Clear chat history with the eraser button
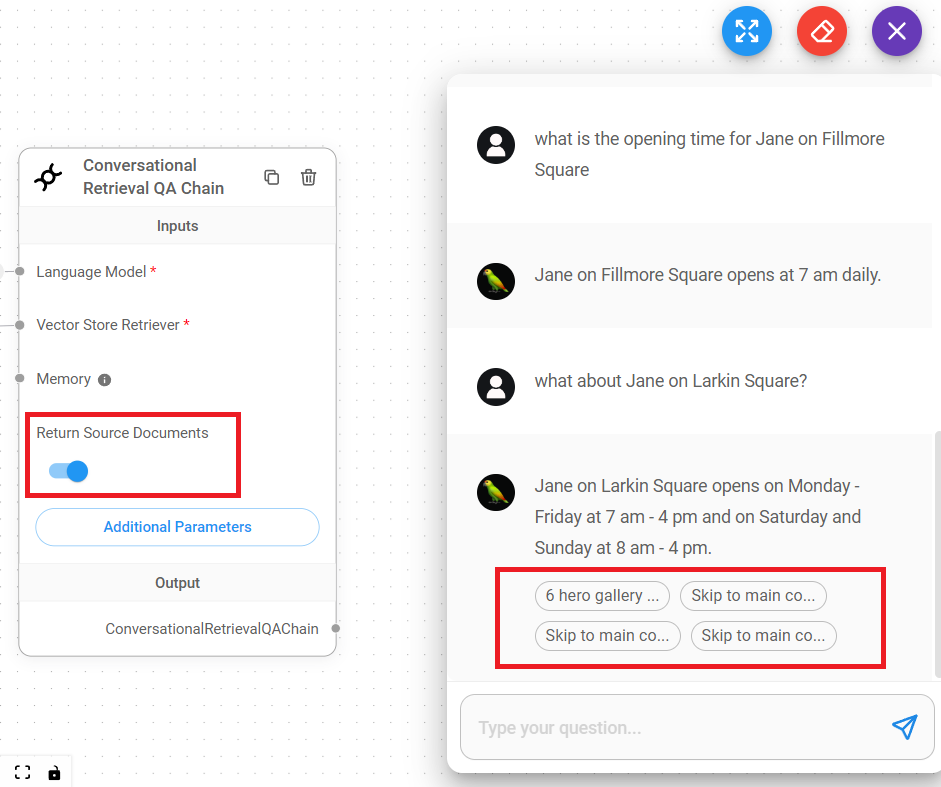The height and width of the screenshot is (787, 941). 822,32
